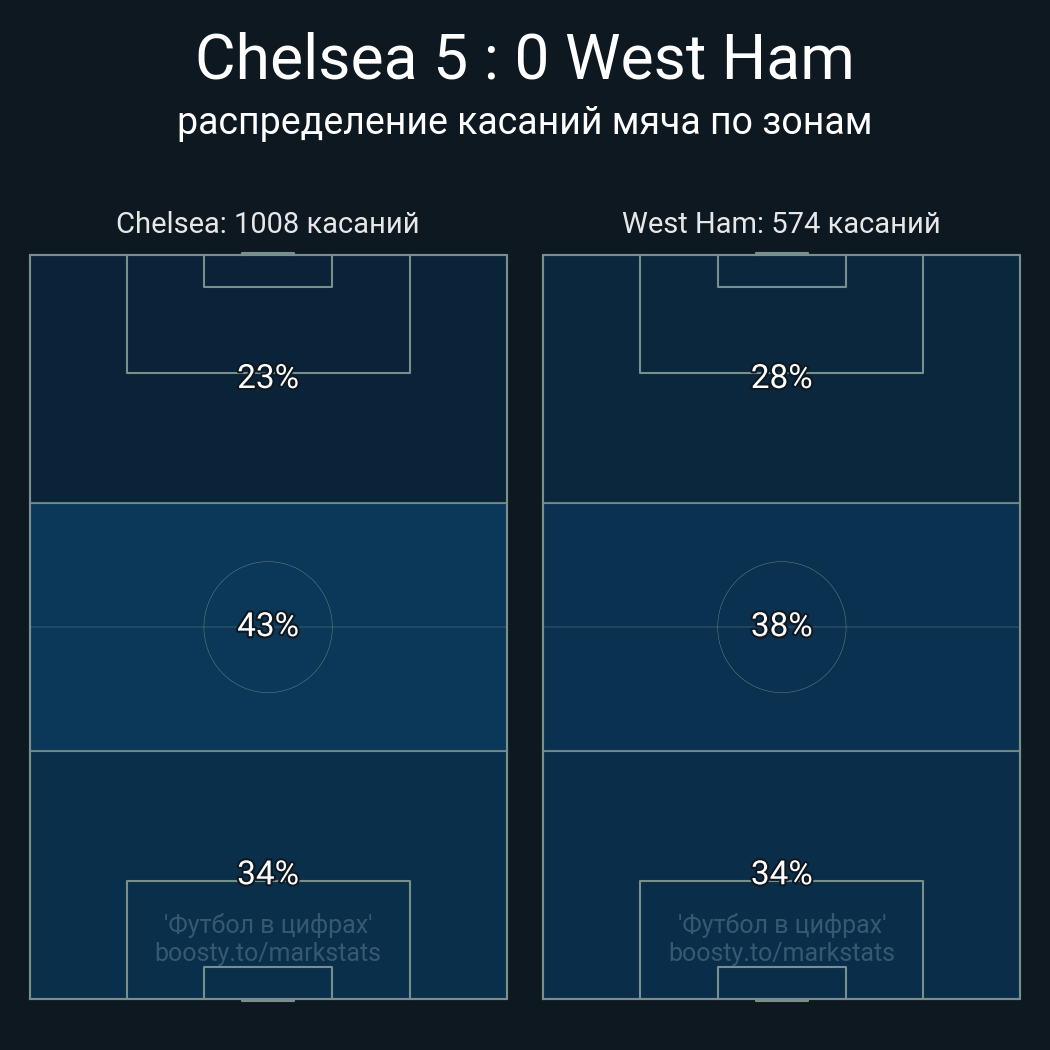Click 'Футбол в цифрах' watermark on Chelsea's pitch
Screen dimensions: 1050x1050
[x=268, y=924]
